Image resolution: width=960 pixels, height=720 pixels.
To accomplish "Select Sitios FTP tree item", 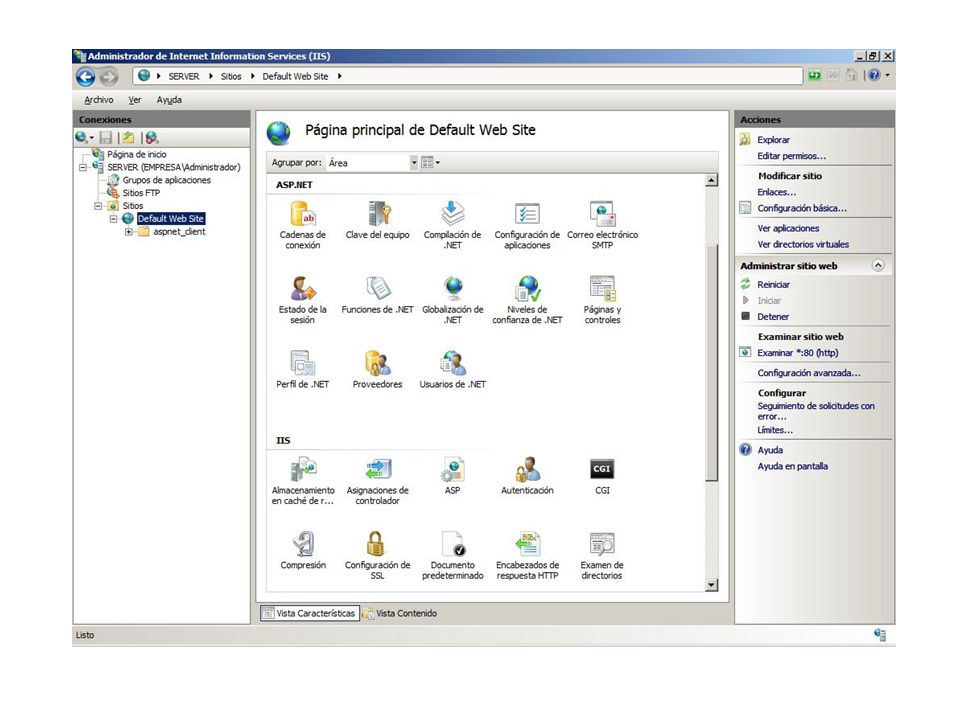I will pos(141,193).
